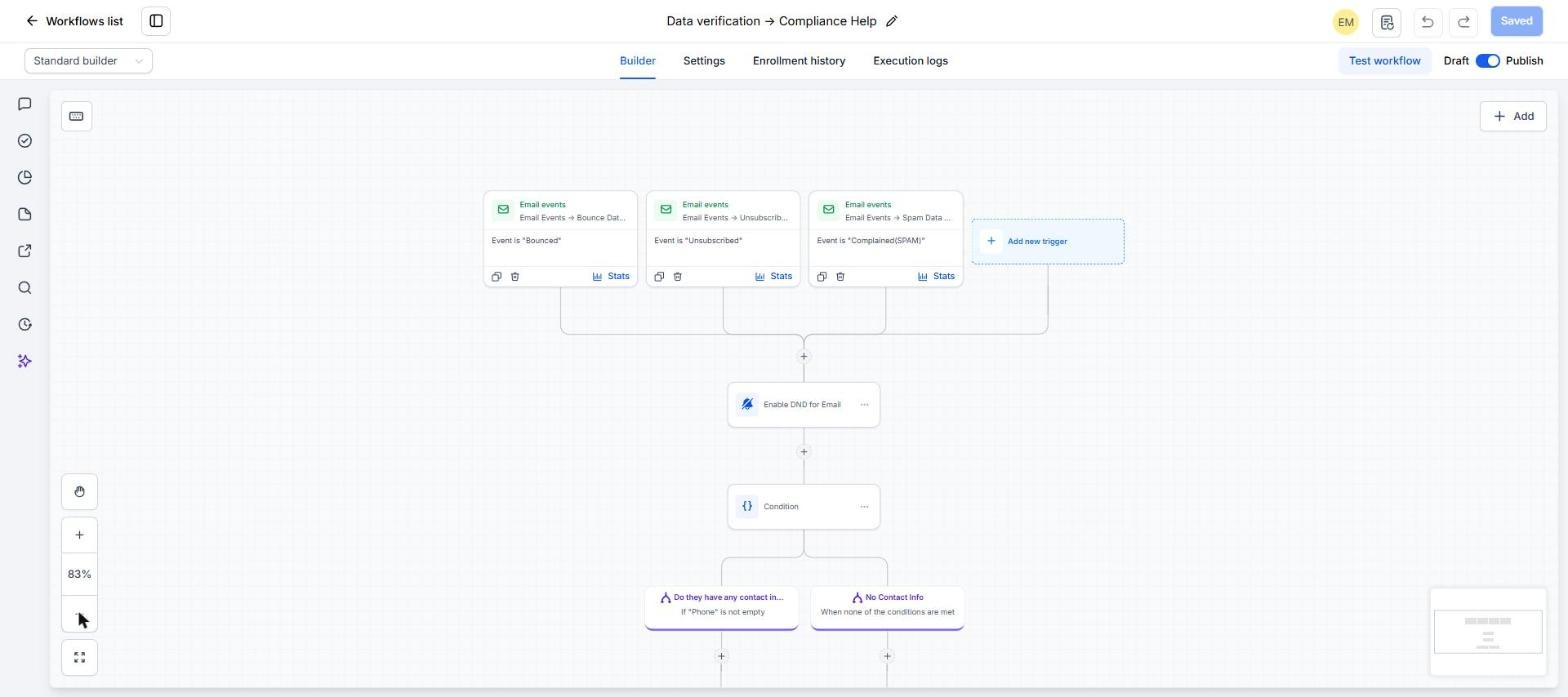The height and width of the screenshot is (697, 1568).
Task: Redo the last change
Action: point(1464,21)
